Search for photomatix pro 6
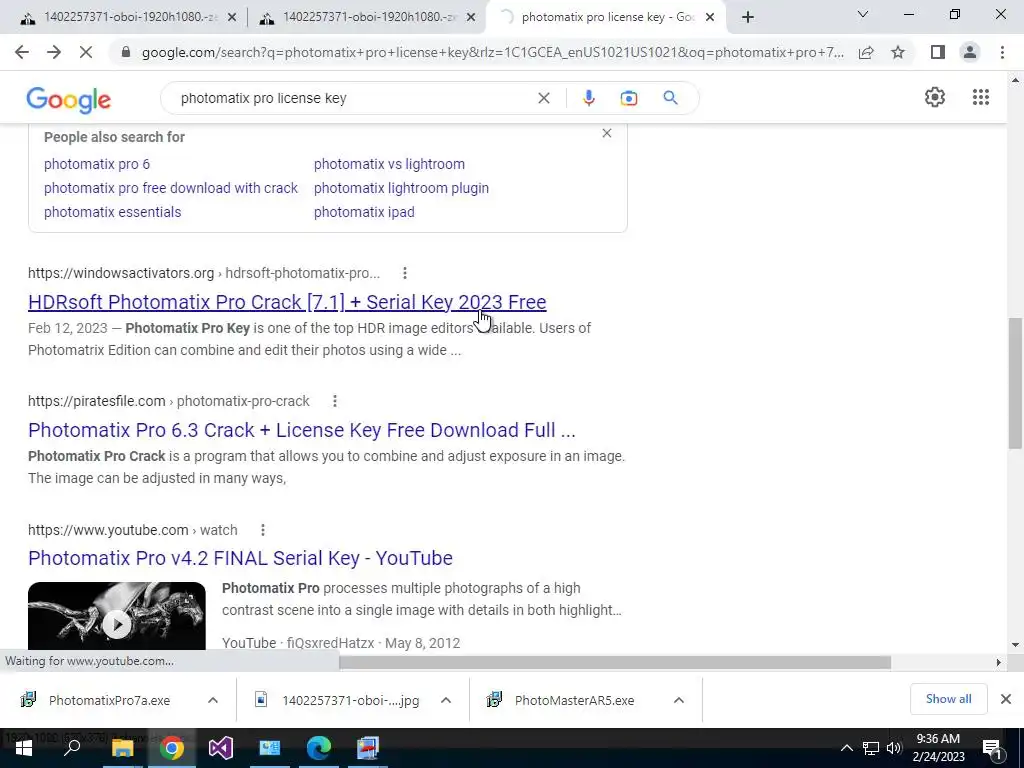 click(97, 164)
